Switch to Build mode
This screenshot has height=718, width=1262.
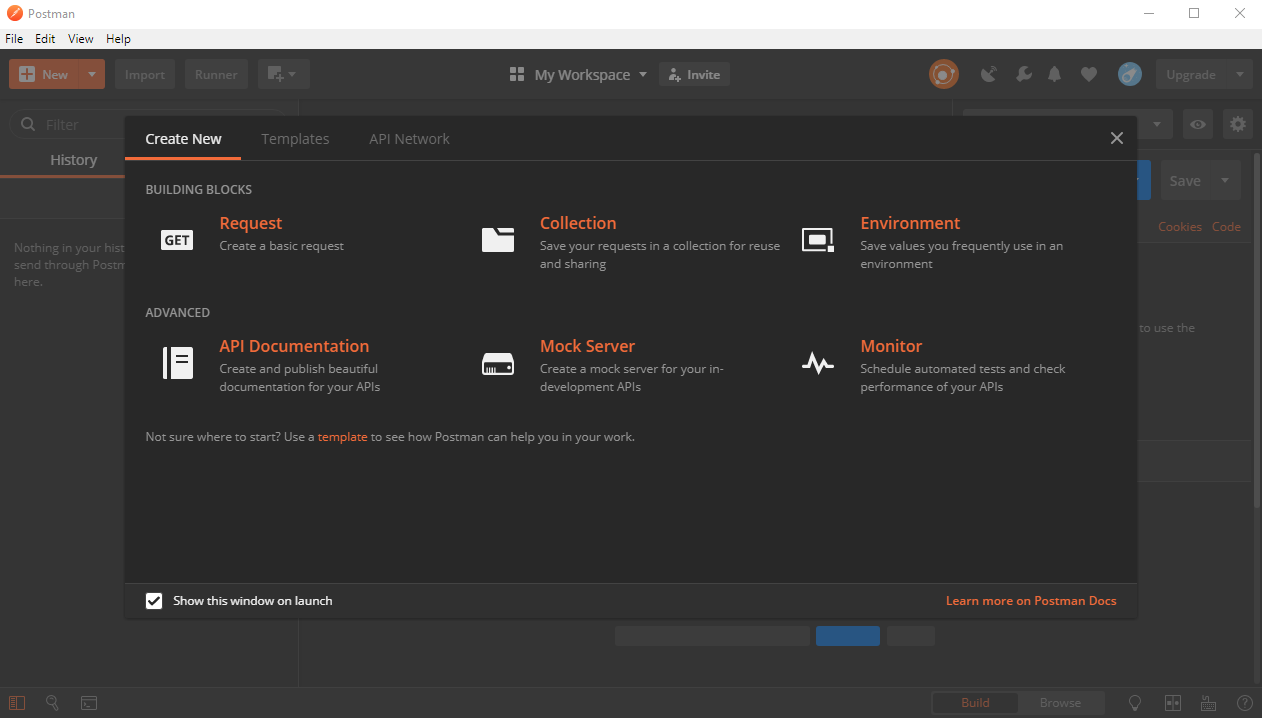975,703
